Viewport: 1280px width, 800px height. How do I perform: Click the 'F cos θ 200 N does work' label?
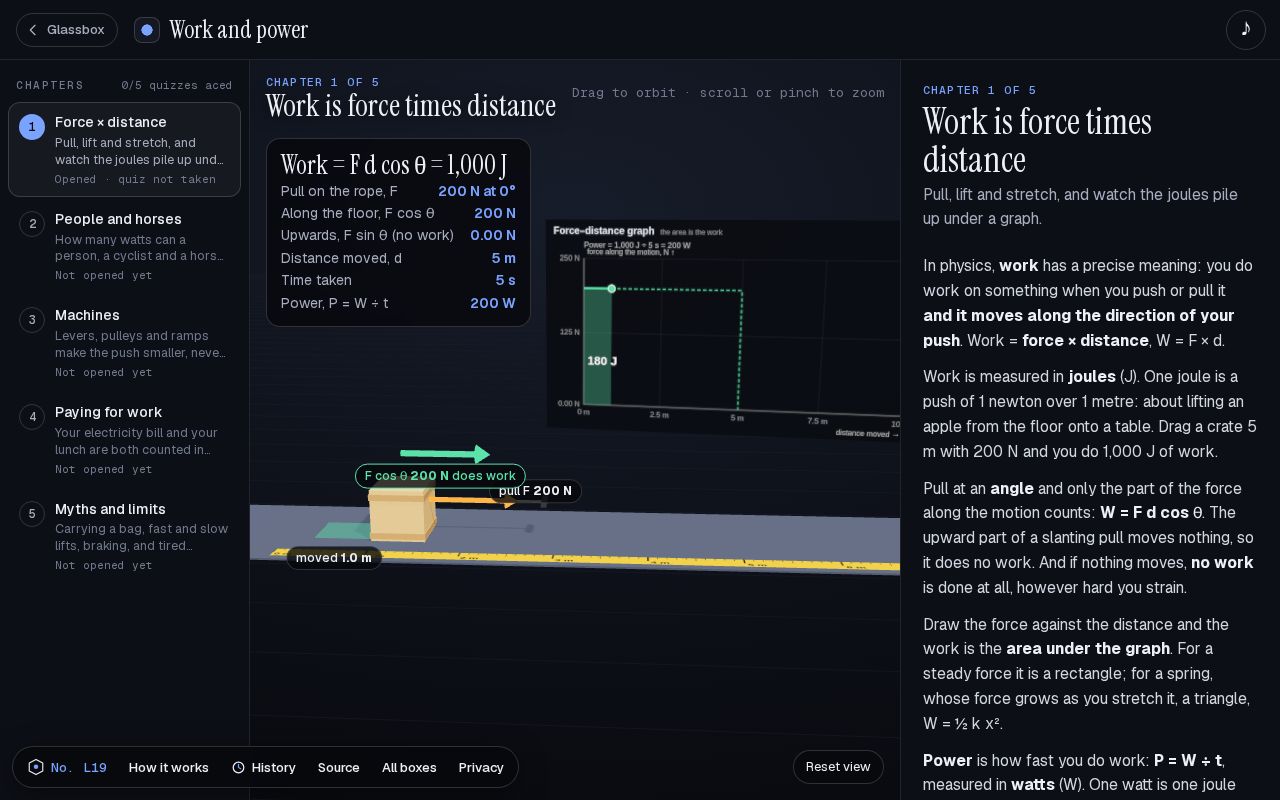[440, 476]
